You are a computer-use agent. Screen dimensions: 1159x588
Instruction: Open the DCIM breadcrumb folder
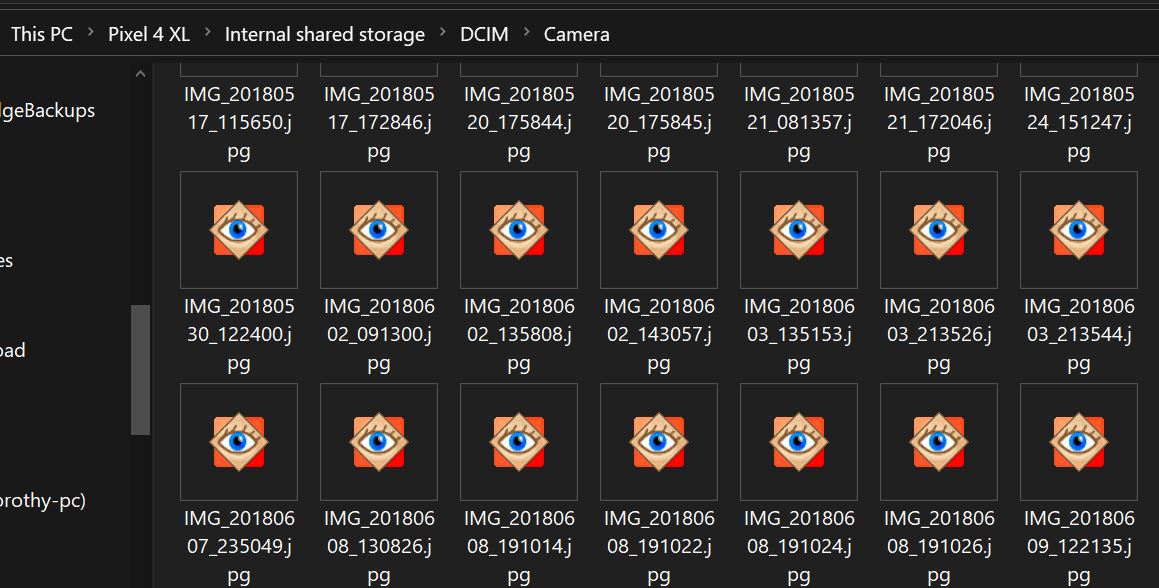click(484, 34)
